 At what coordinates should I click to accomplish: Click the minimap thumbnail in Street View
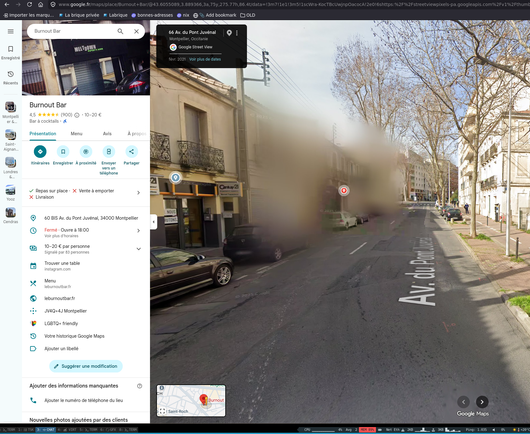tap(191, 401)
